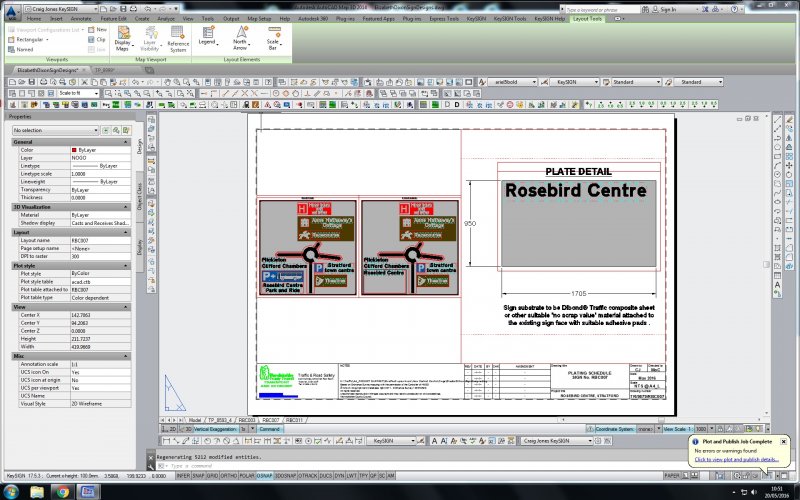Toggle the quick select icon in Properties
The height and width of the screenshot is (500, 800).
click(x=126, y=131)
